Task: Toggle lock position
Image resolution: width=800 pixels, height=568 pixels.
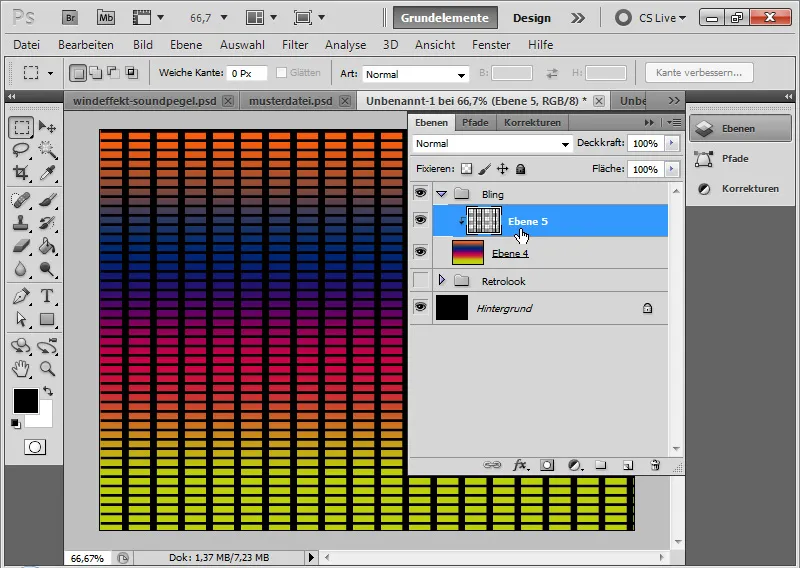Action: click(503, 169)
